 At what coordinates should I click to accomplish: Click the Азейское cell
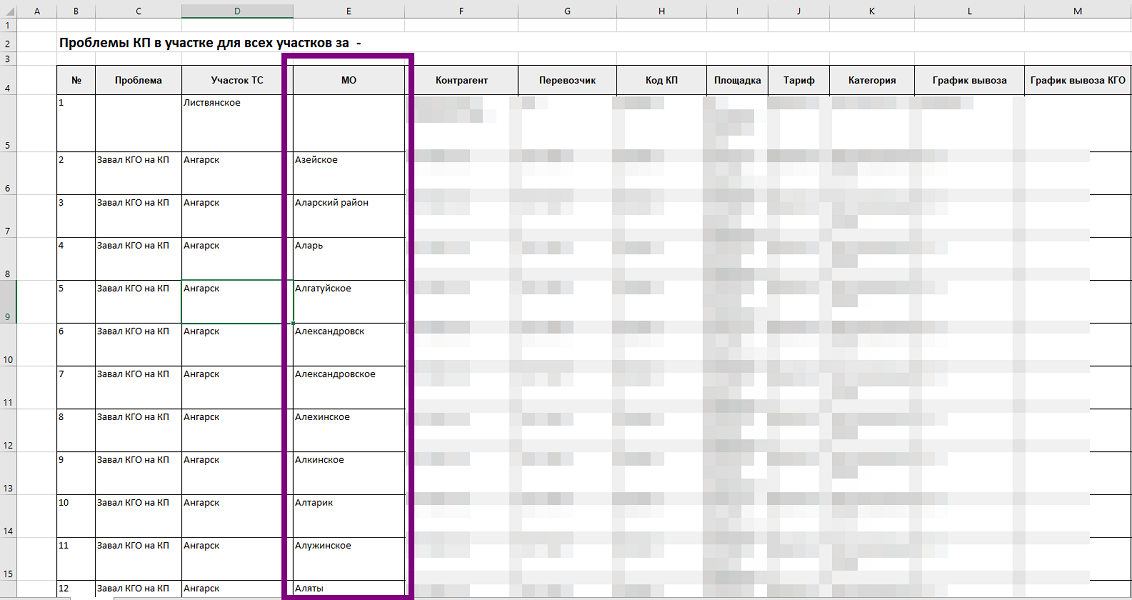tap(348, 172)
